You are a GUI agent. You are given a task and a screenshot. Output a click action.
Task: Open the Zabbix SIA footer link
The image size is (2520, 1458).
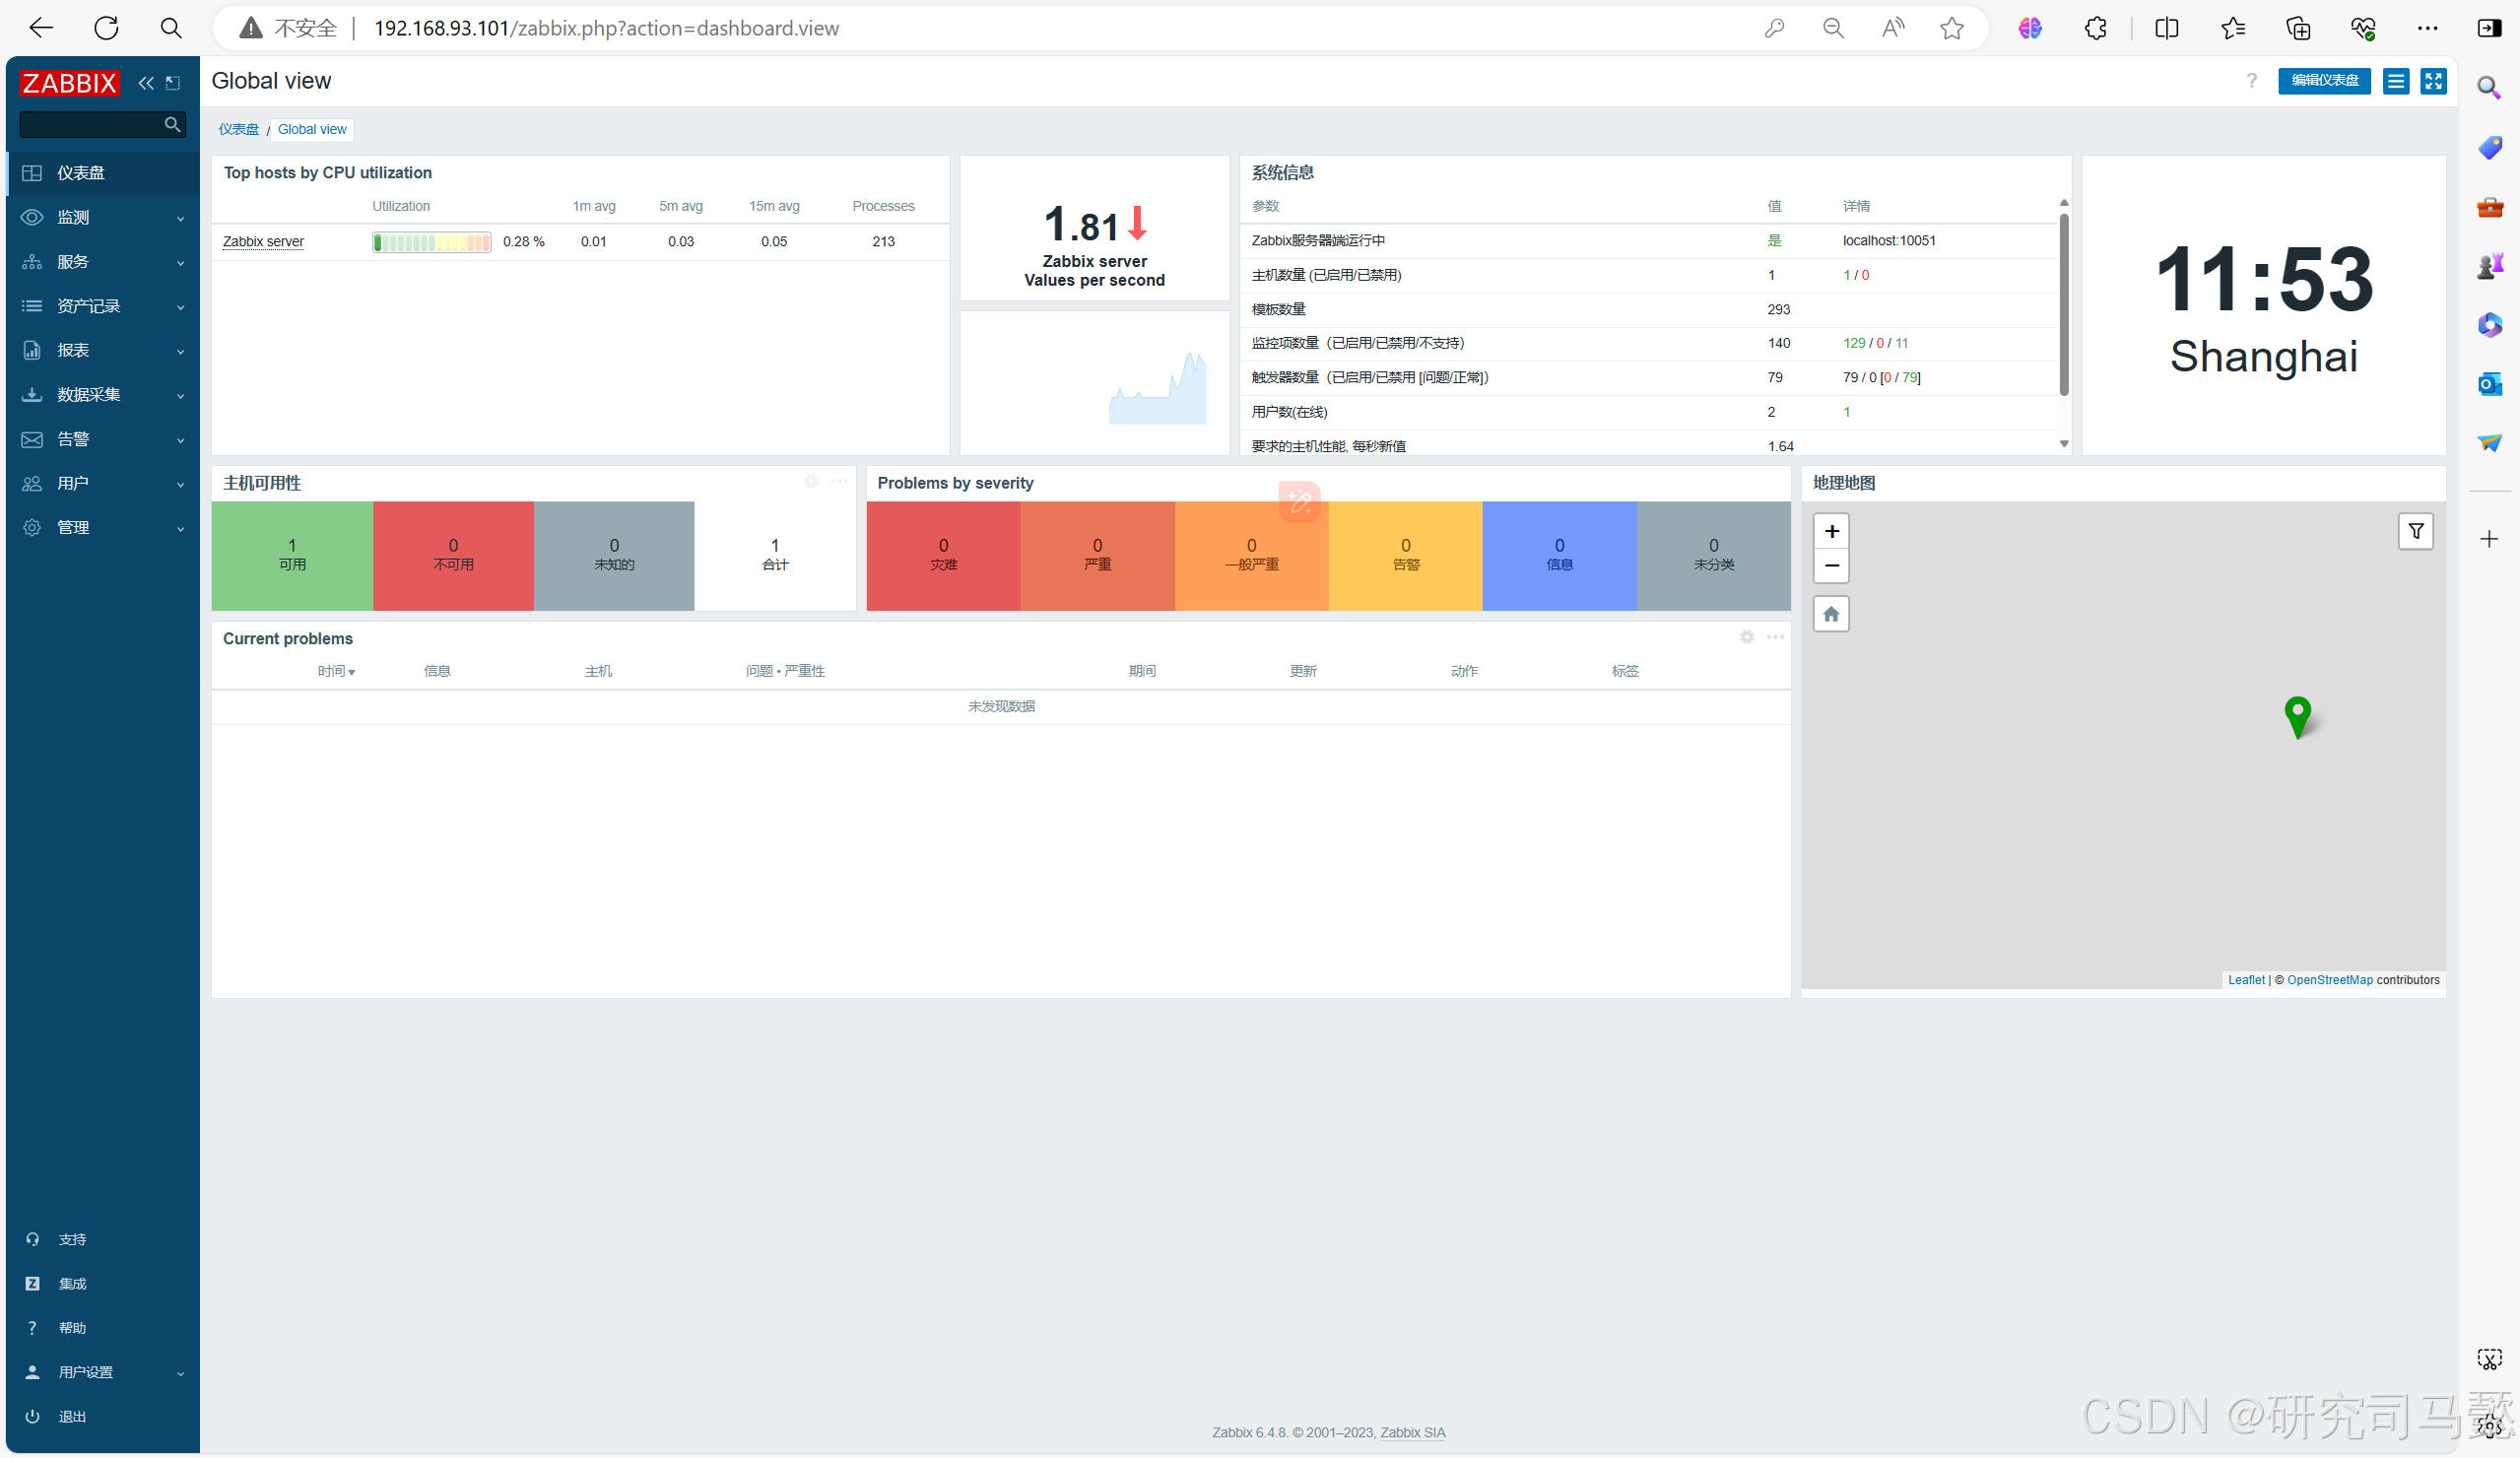point(1412,1432)
